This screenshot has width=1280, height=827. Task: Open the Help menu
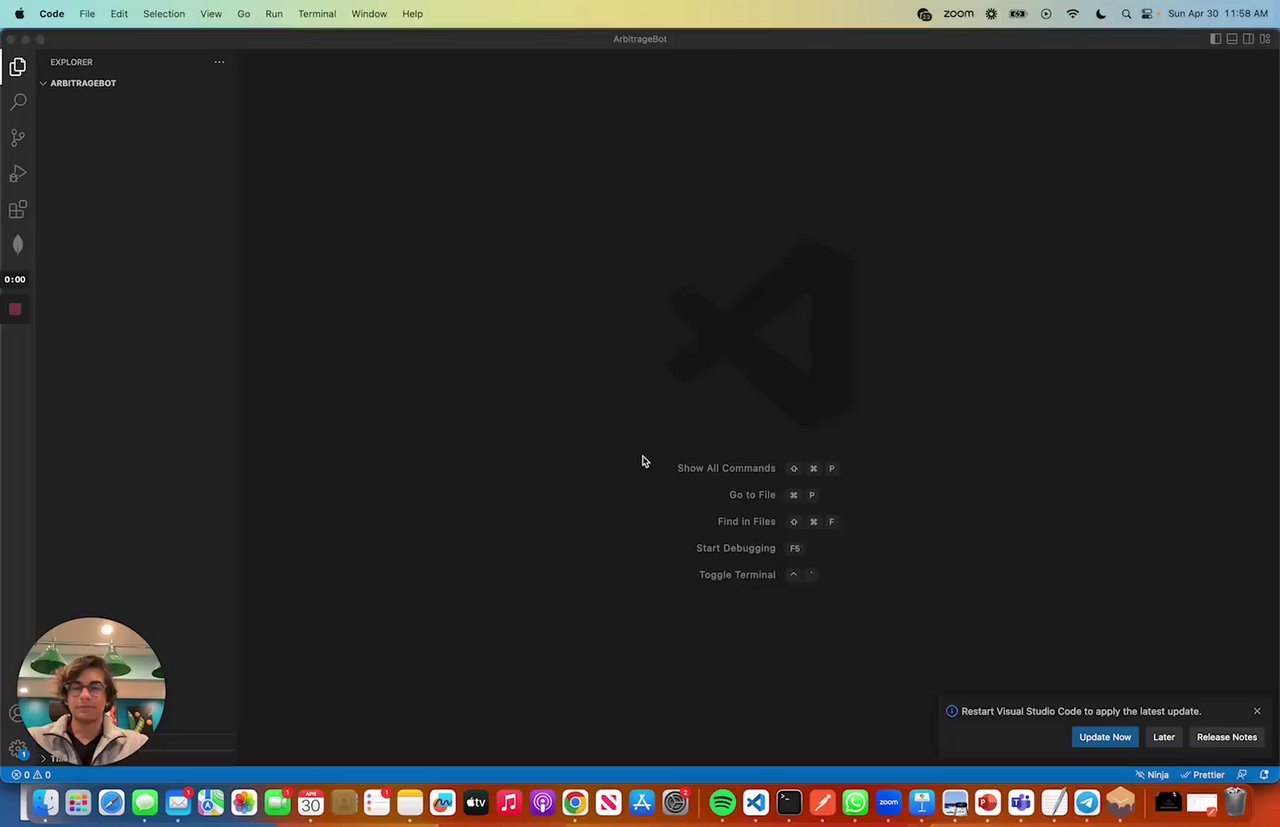(x=413, y=14)
